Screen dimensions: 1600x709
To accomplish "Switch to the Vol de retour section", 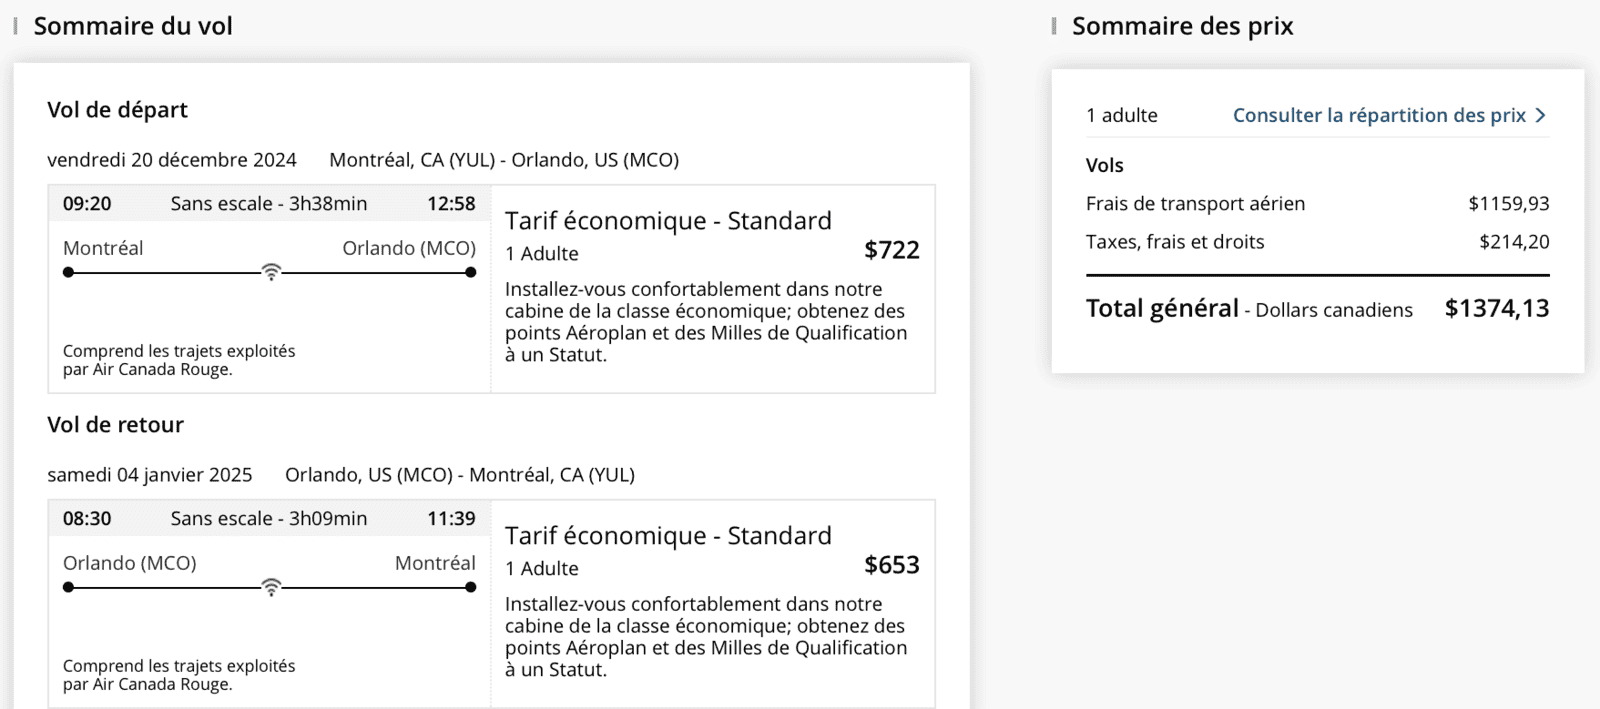I will point(115,424).
